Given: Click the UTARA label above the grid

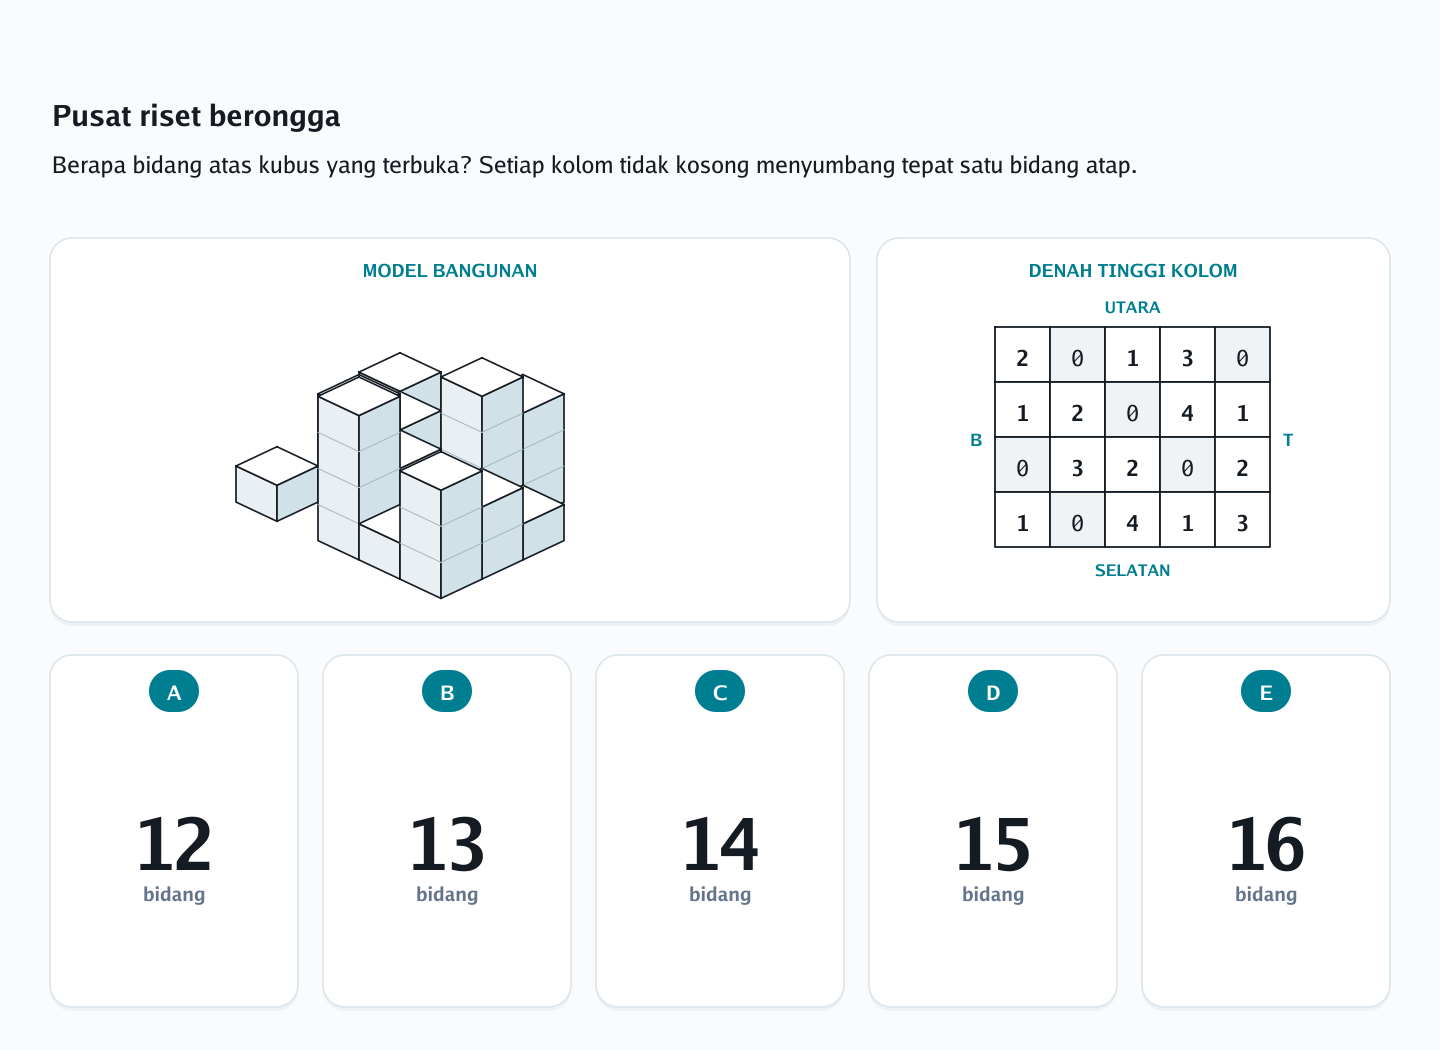Looking at the screenshot, I should point(1132,308).
